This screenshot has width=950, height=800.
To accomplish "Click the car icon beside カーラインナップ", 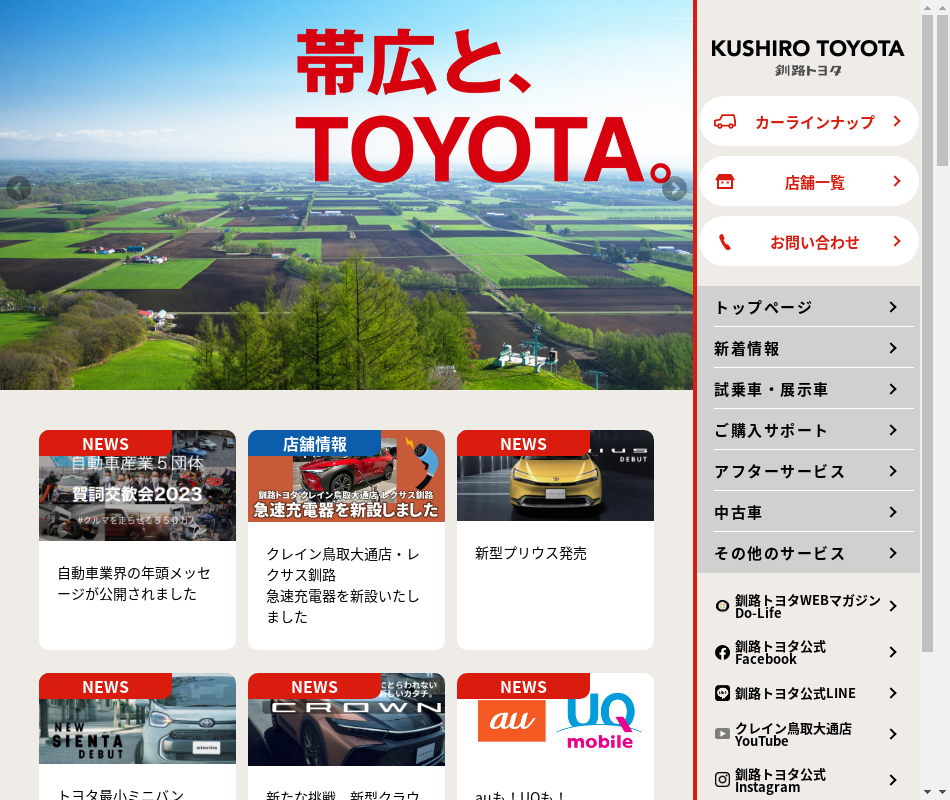I will 725,122.
